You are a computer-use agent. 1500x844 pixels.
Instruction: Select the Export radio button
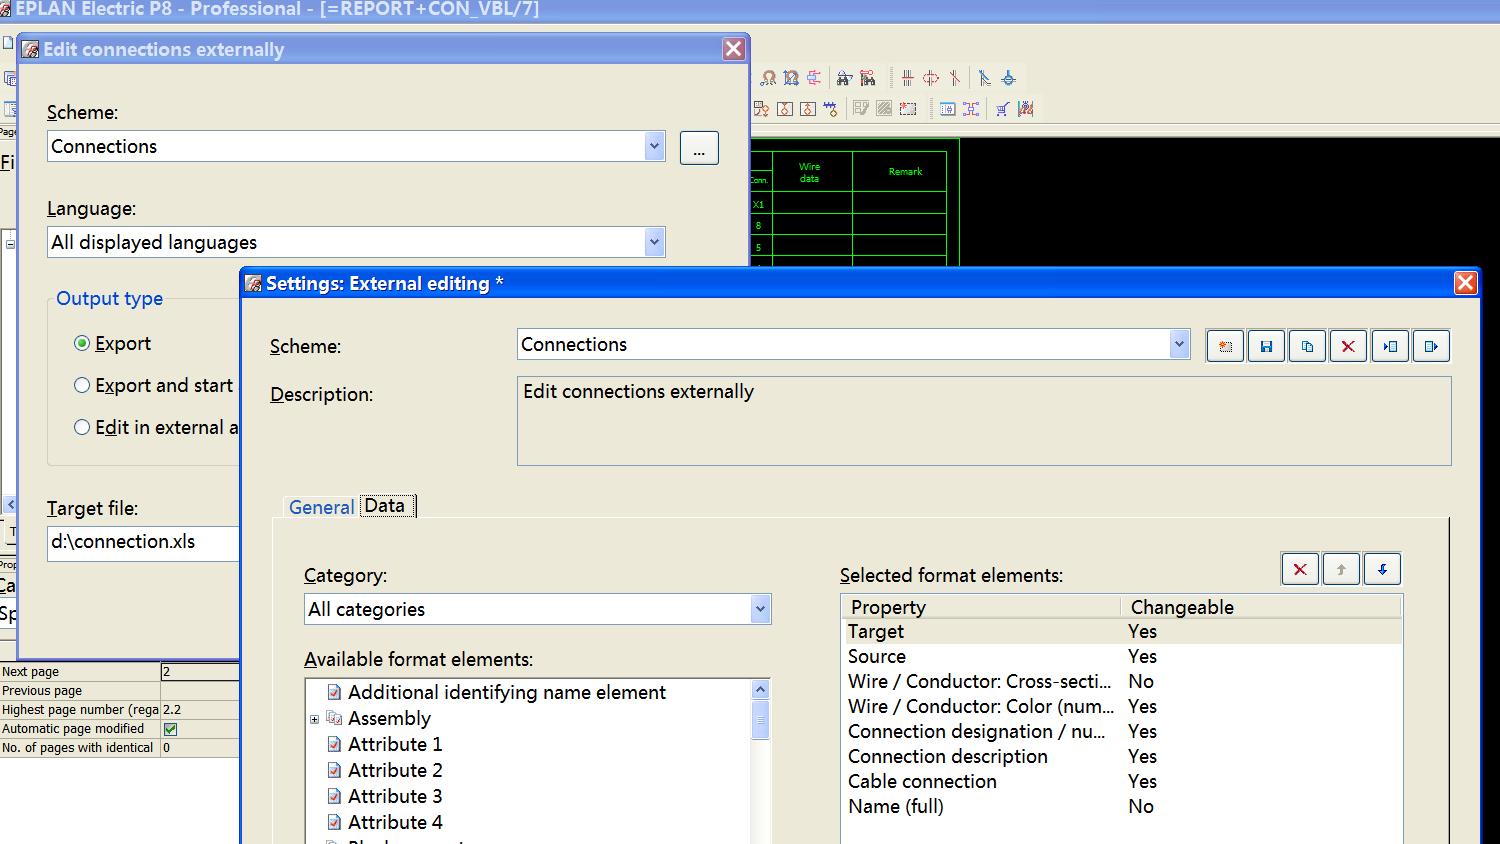[x=82, y=343]
